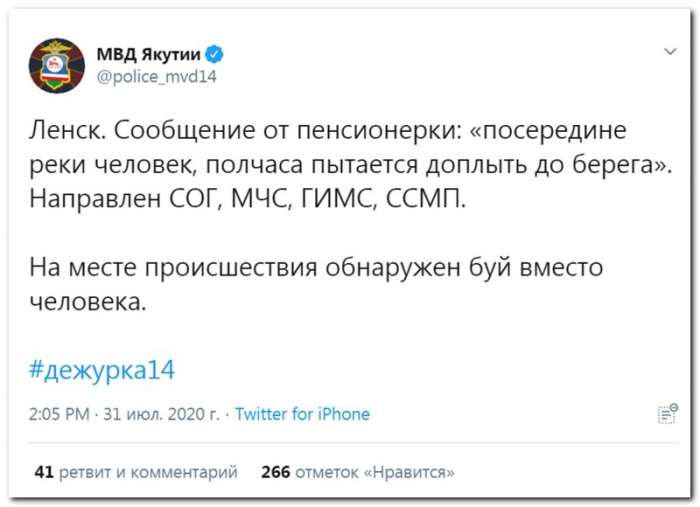
Task: Open the #дежурка14 hashtag
Action: (102, 370)
